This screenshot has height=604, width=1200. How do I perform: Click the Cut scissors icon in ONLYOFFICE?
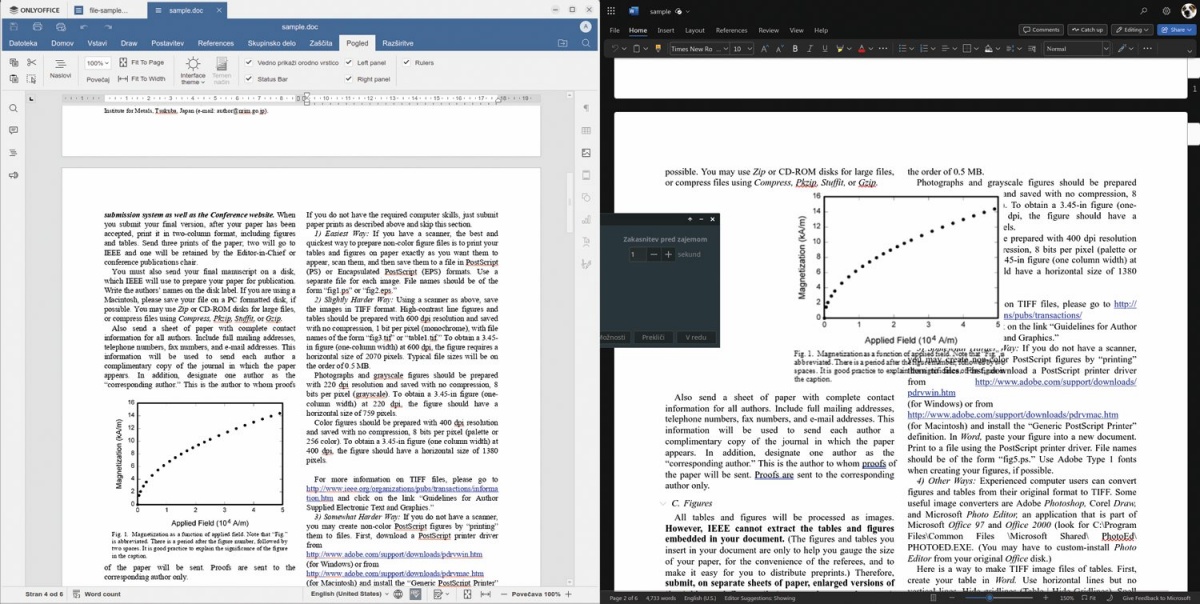point(32,62)
